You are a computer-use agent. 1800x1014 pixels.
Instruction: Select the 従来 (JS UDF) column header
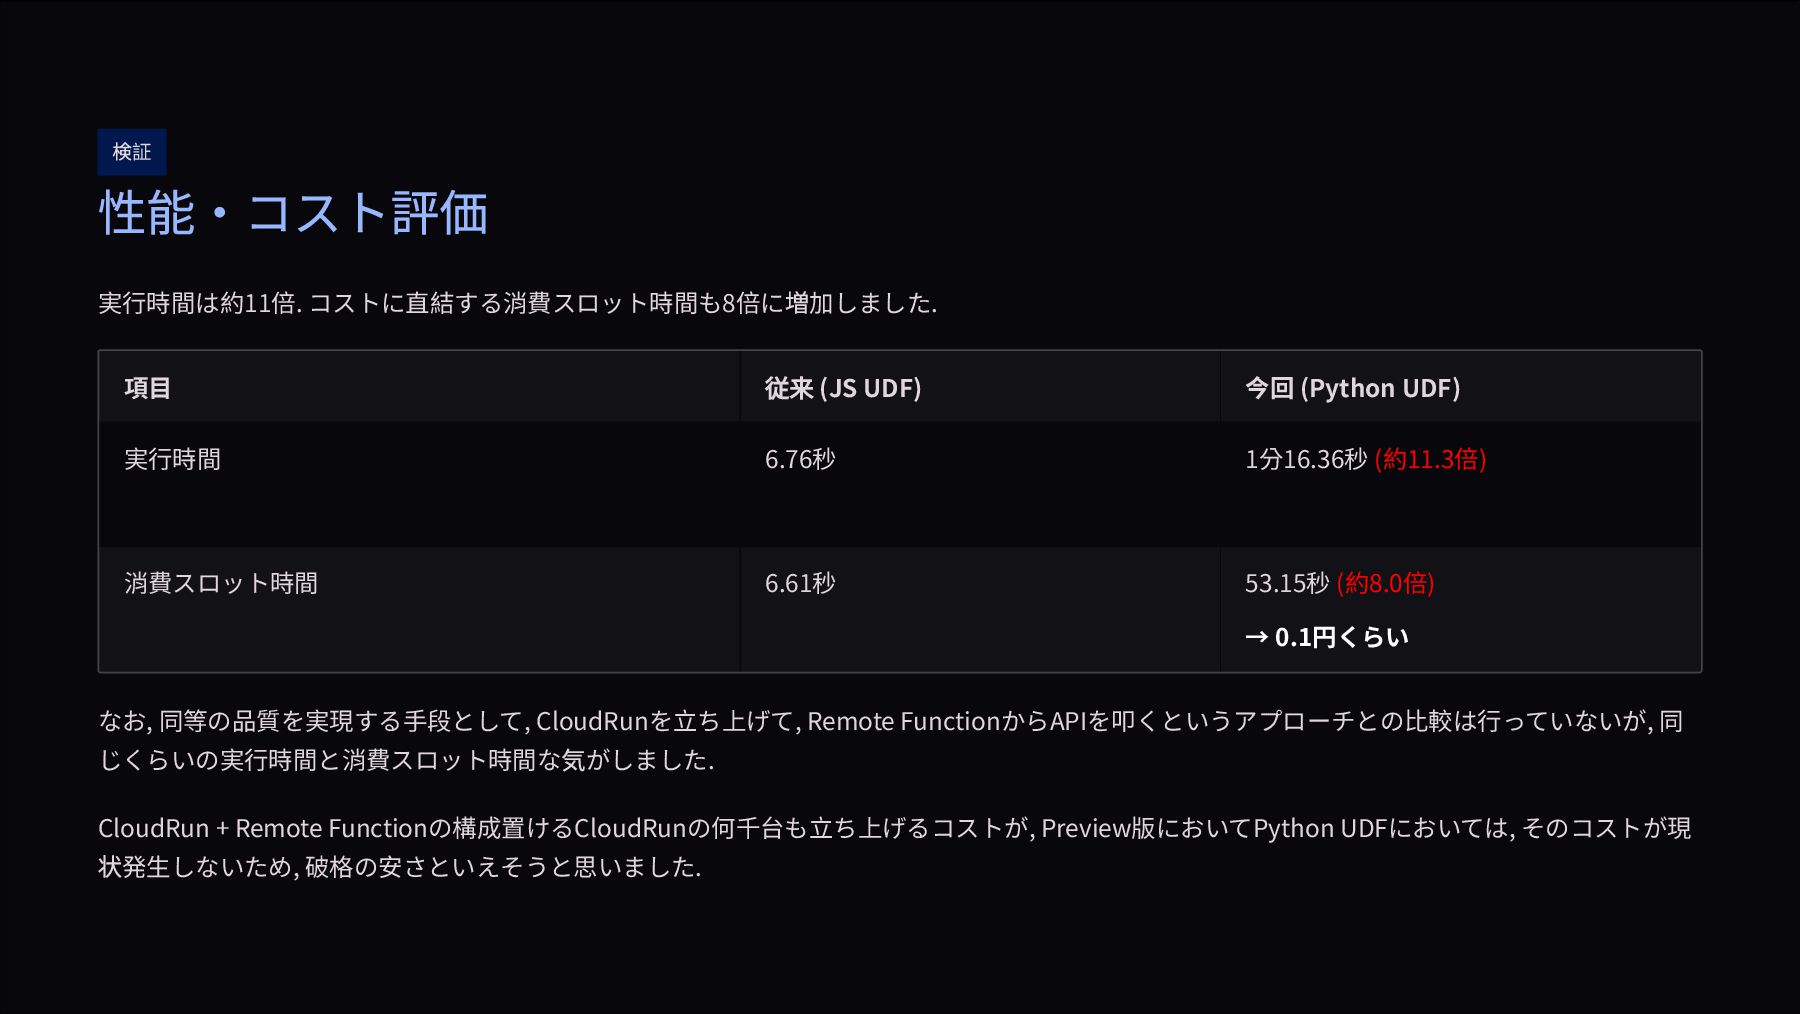point(842,388)
